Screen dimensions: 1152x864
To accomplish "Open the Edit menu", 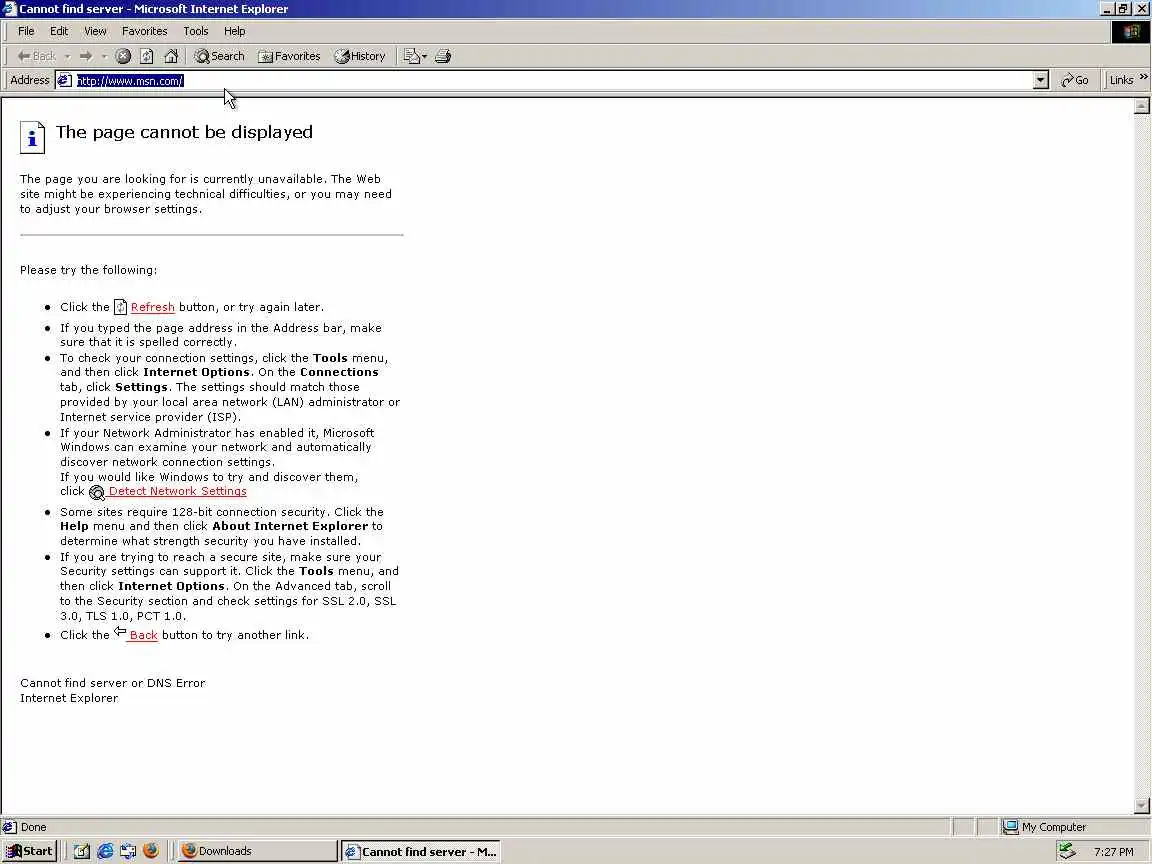I will (x=59, y=31).
